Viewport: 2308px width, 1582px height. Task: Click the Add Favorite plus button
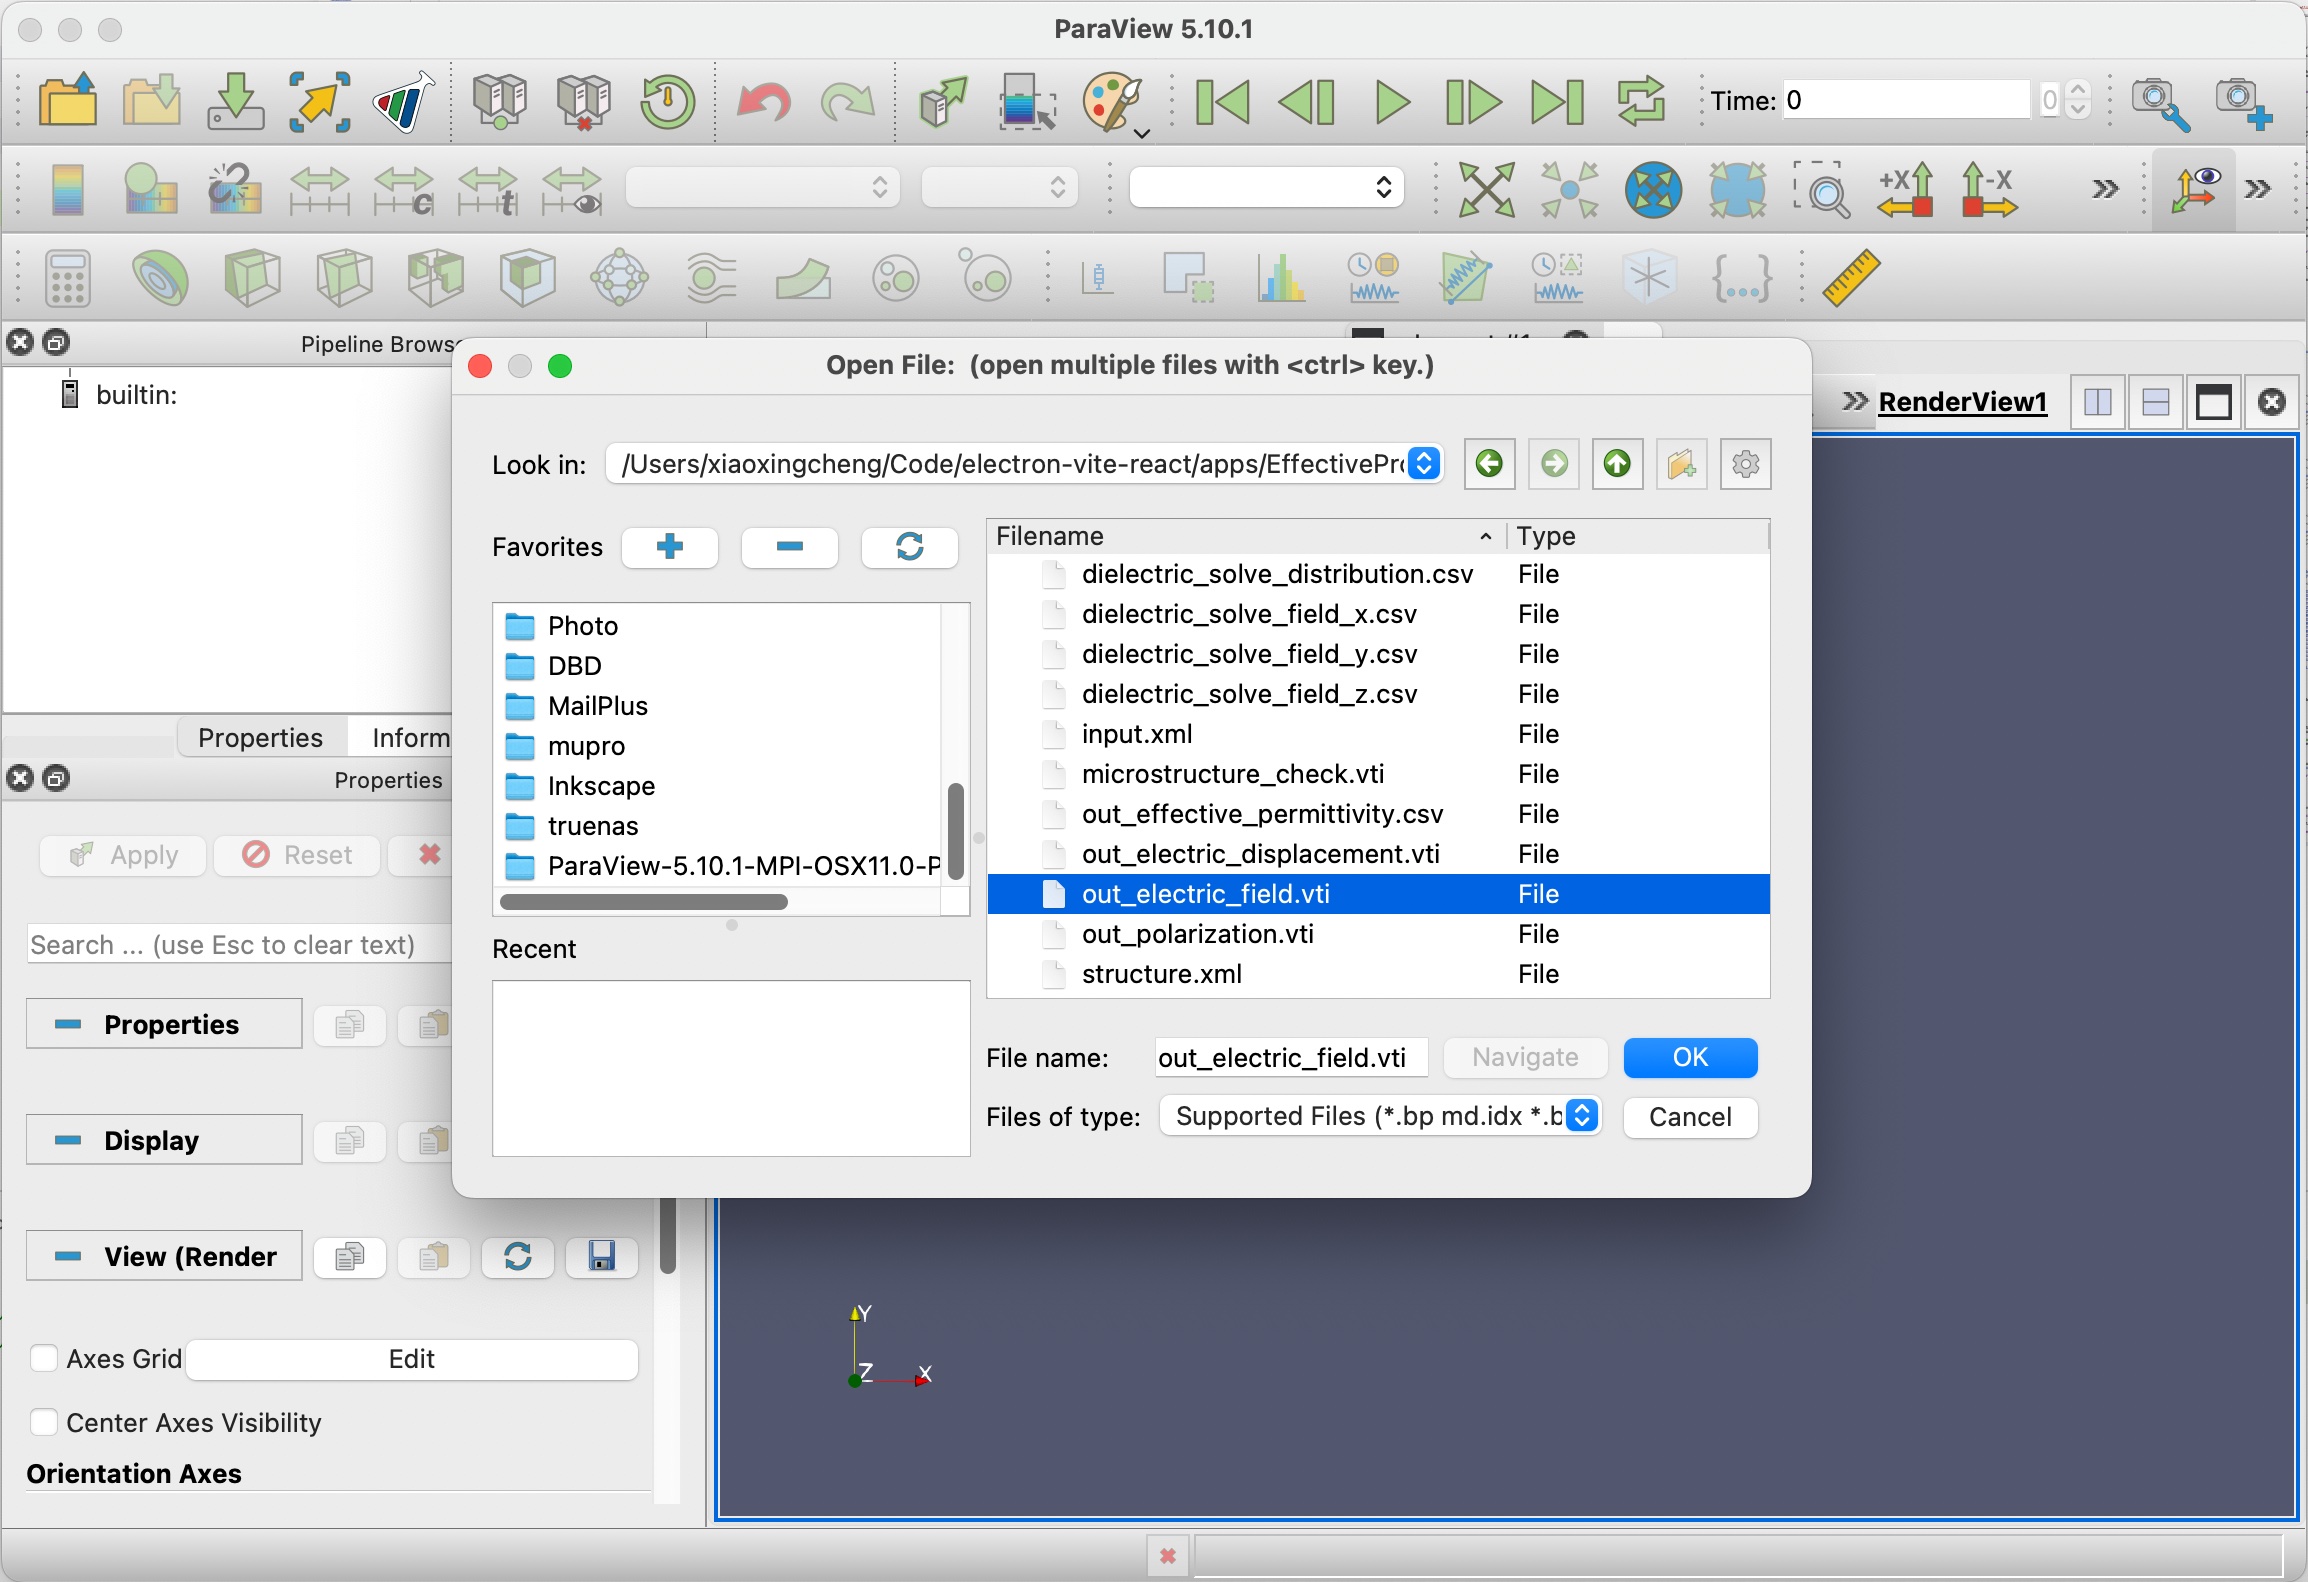[x=669, y=547]
